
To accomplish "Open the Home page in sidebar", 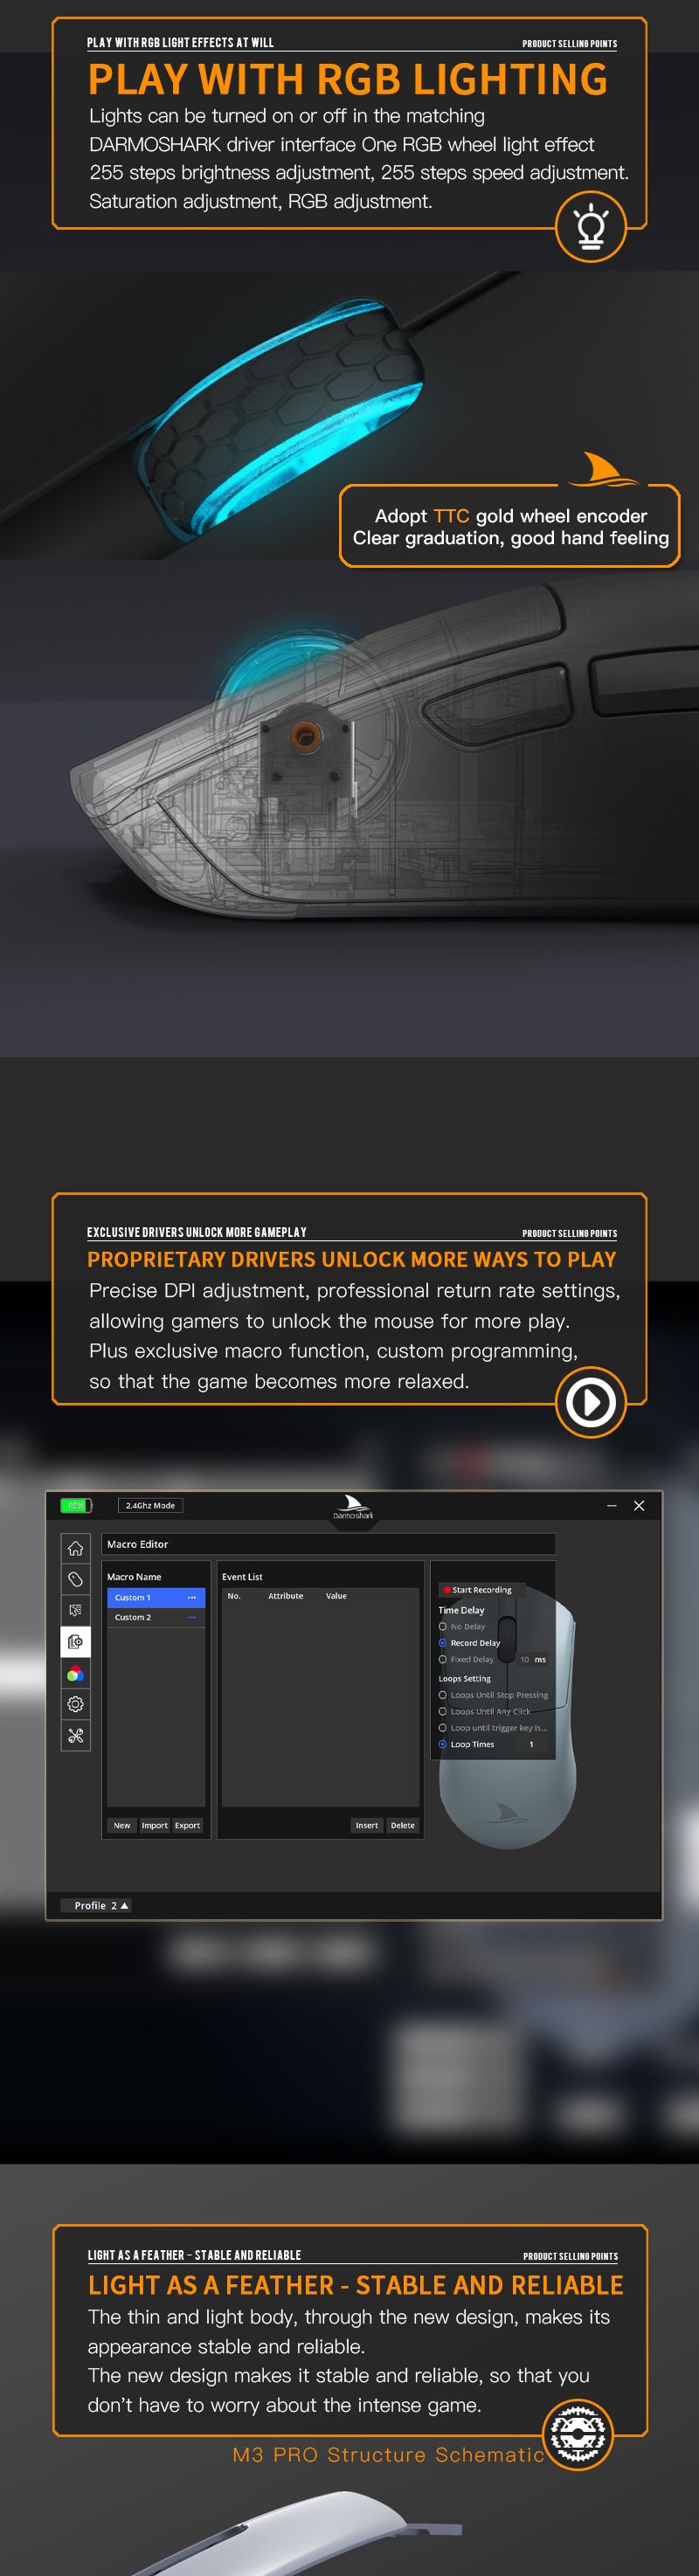I will click(75, 1548).
